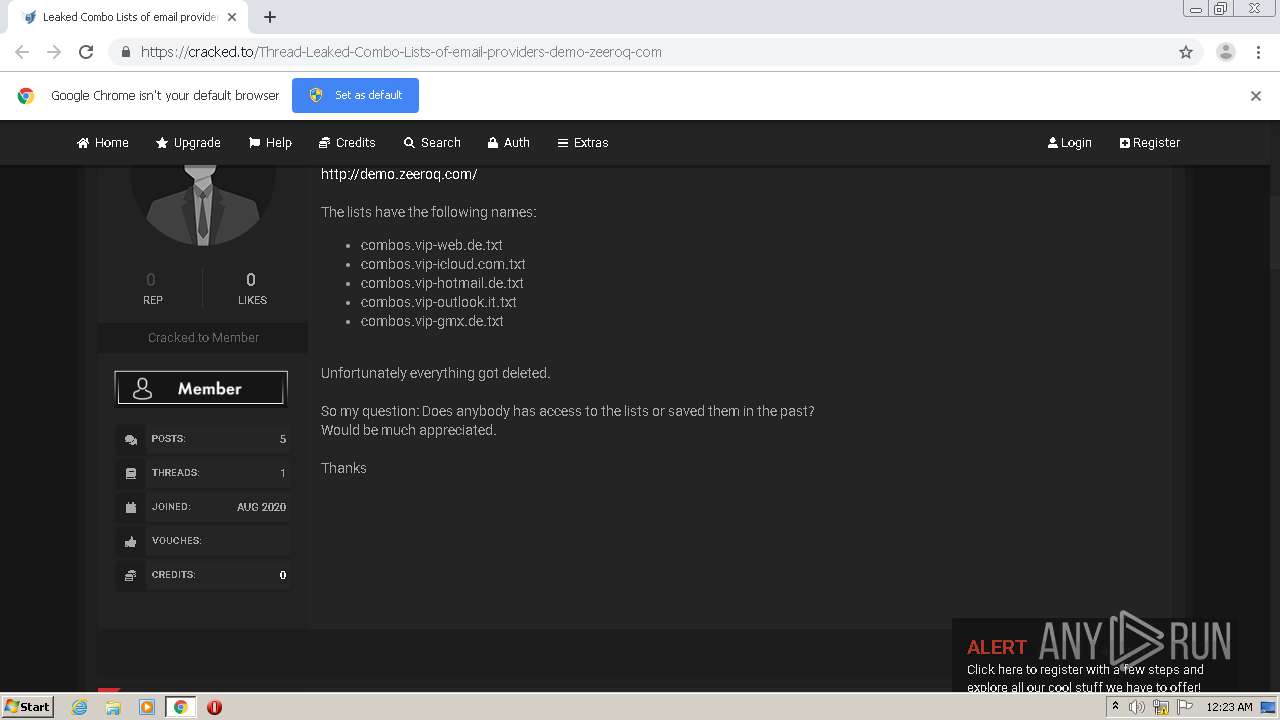Viewport: 1280px width, 720px height.
Task: Click the combos.vip-web.de.txt list item
Action: [x=432, y=245]
